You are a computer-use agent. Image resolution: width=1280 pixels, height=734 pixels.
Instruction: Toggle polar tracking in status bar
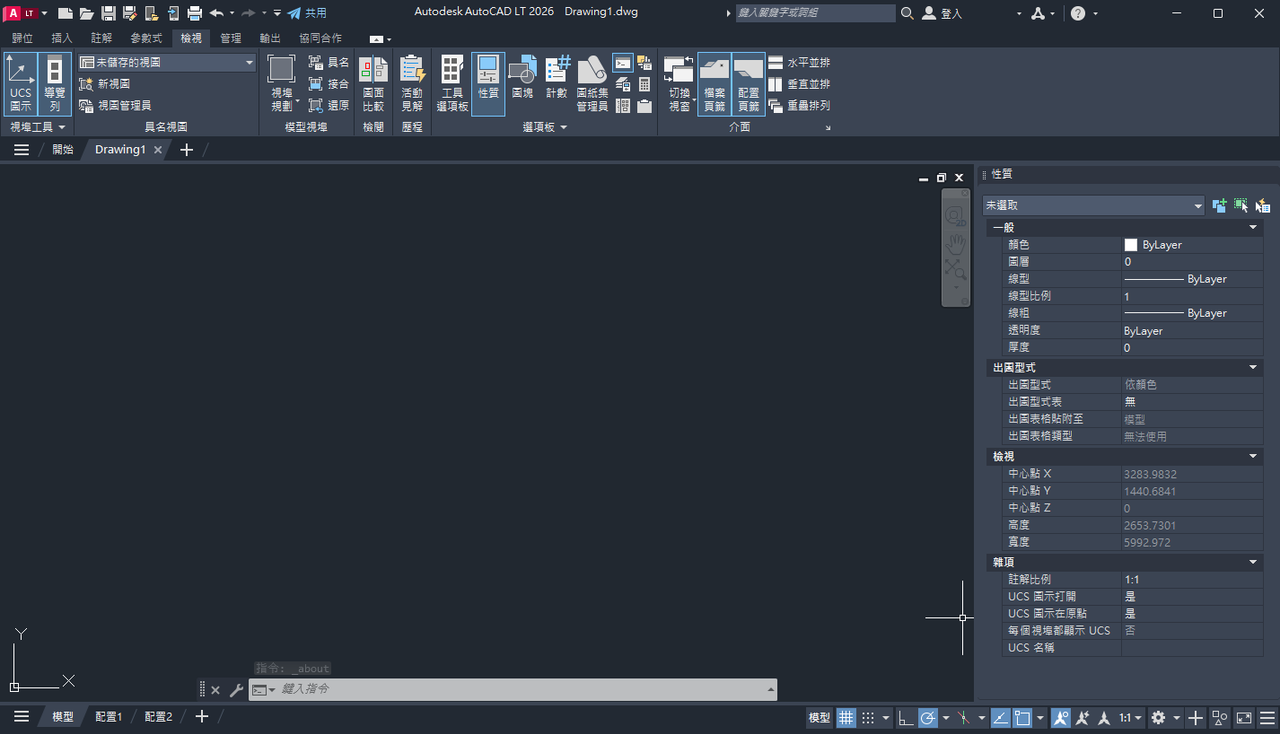928,717
